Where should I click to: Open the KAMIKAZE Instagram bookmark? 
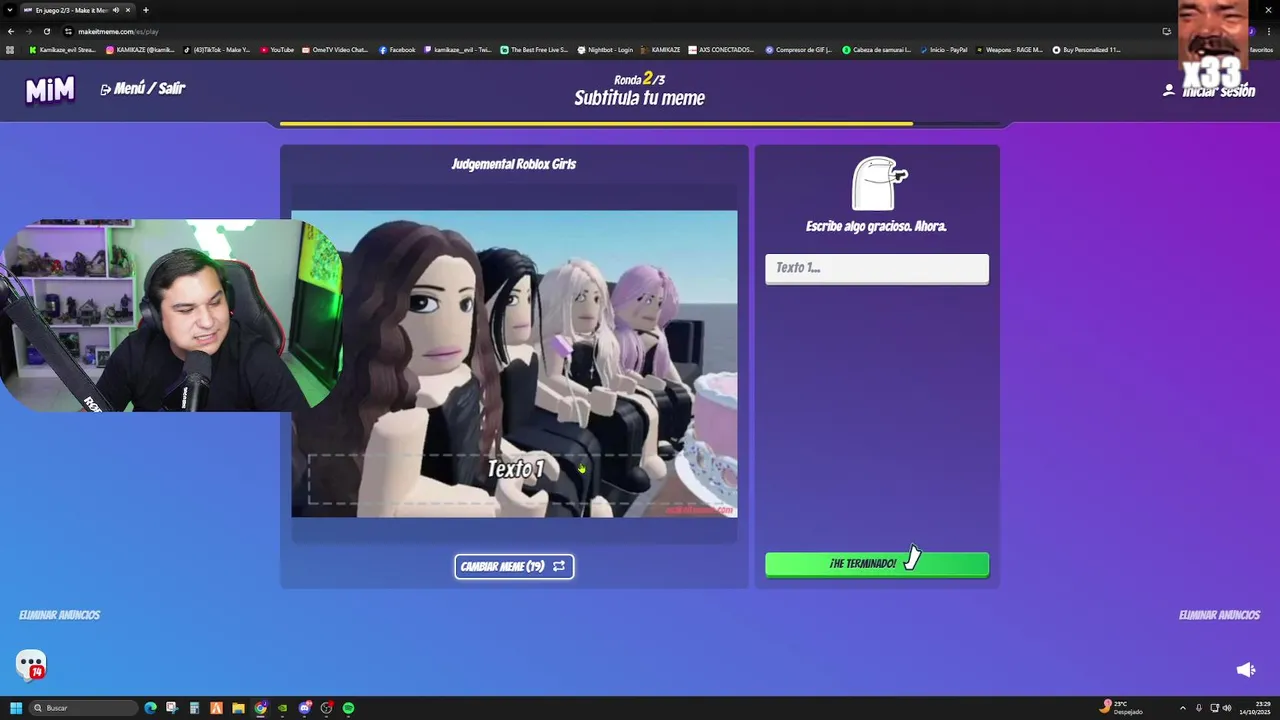pos(140,49)
